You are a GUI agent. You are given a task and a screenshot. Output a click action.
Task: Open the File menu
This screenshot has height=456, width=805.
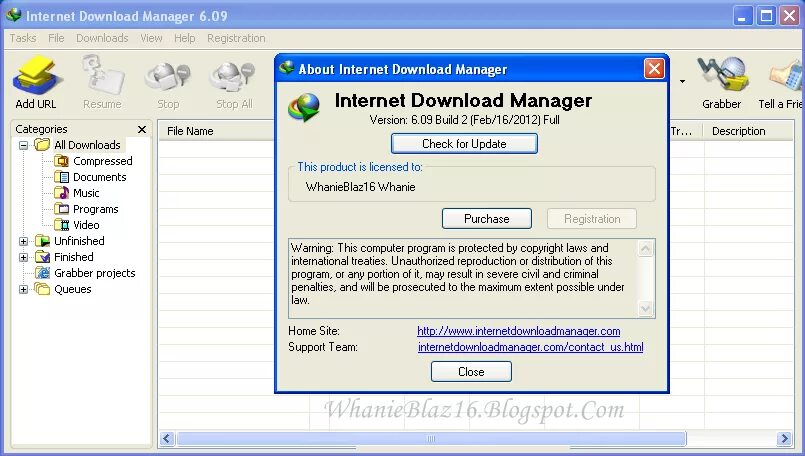[56, 38]
